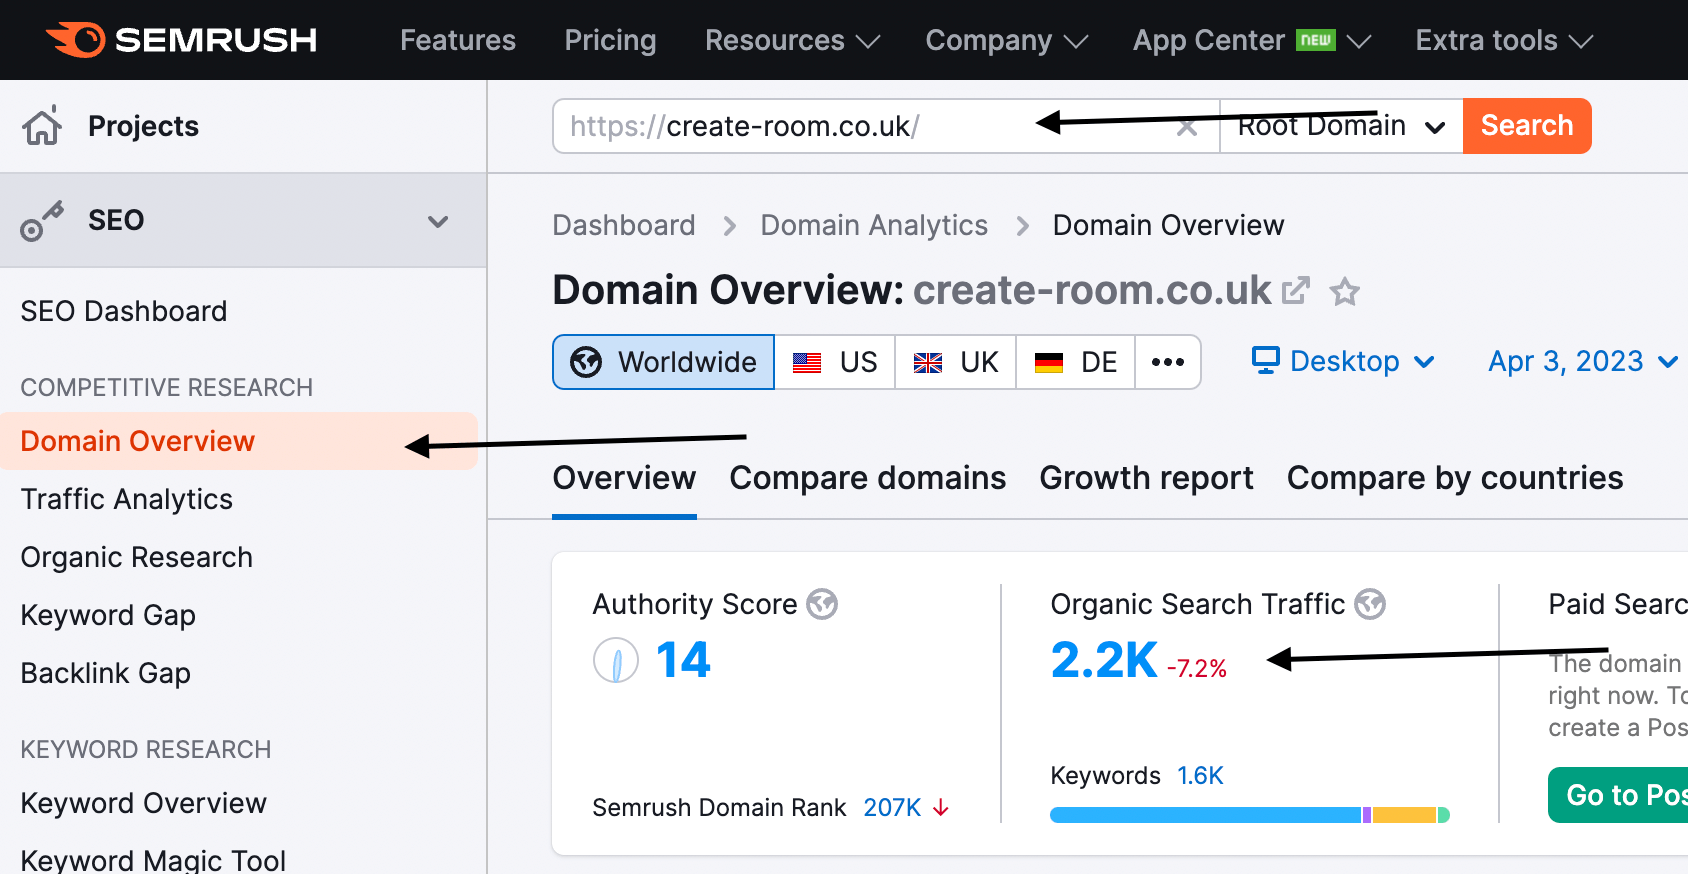This screenshot has width=1688, height=874.
Task: Click the yellow segment of keywords bar
Action: (1404, 815)
